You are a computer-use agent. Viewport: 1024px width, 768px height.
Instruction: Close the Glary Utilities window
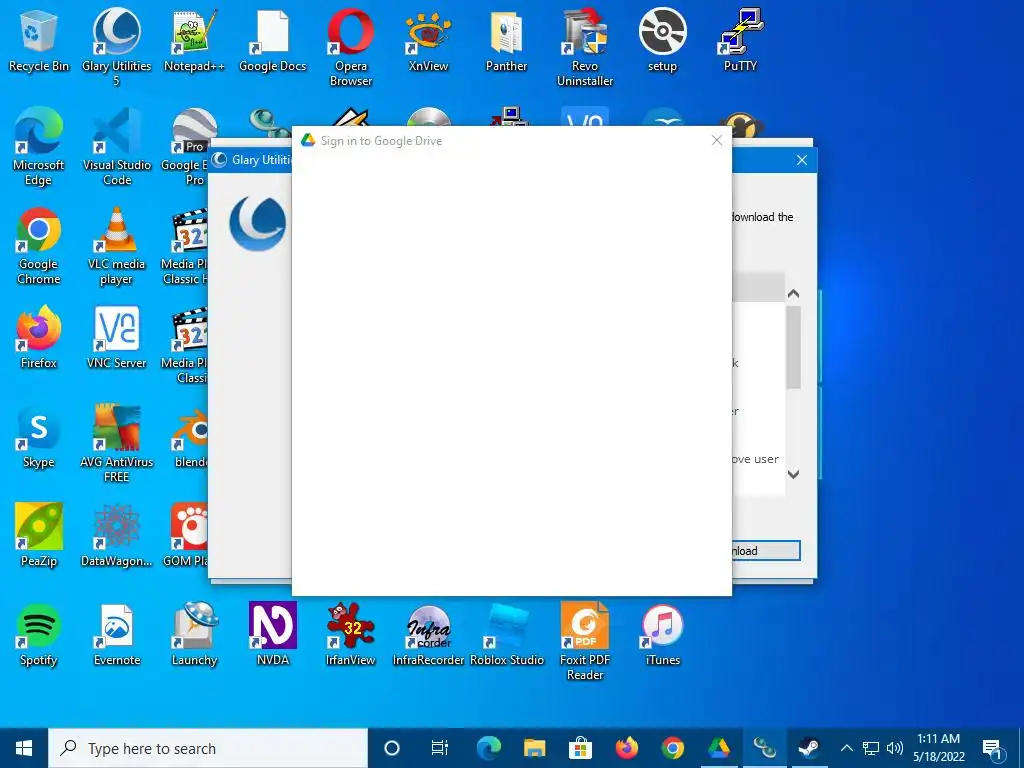pos(802,160)
